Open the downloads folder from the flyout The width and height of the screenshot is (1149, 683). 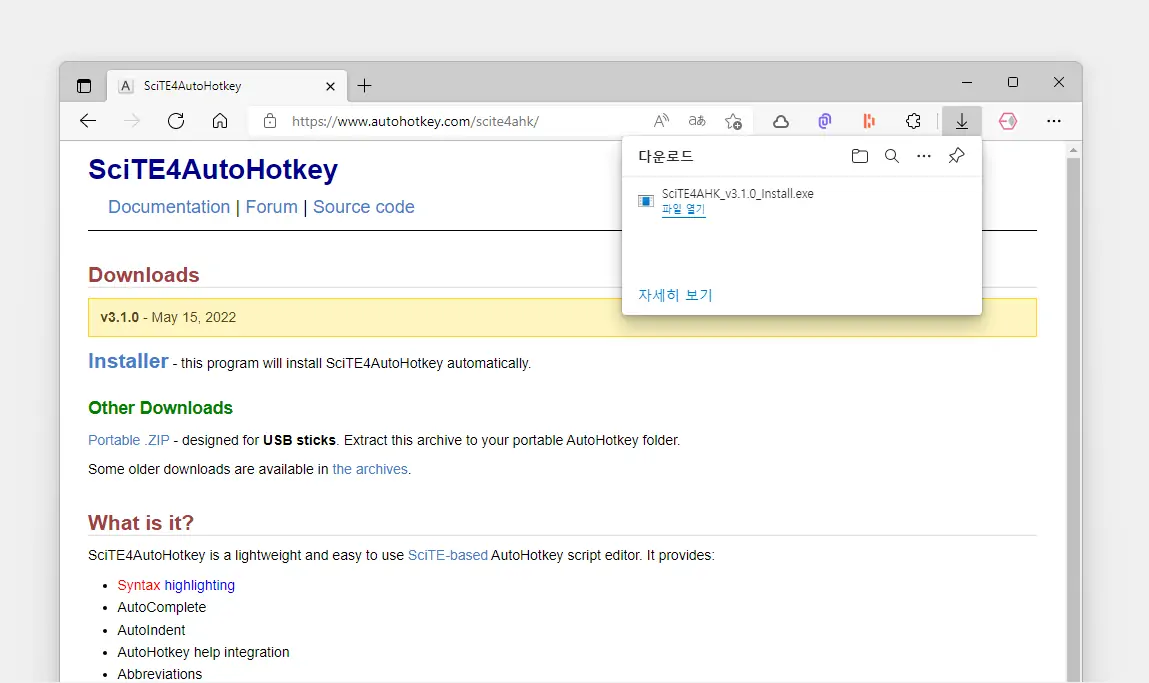point(860,156)
